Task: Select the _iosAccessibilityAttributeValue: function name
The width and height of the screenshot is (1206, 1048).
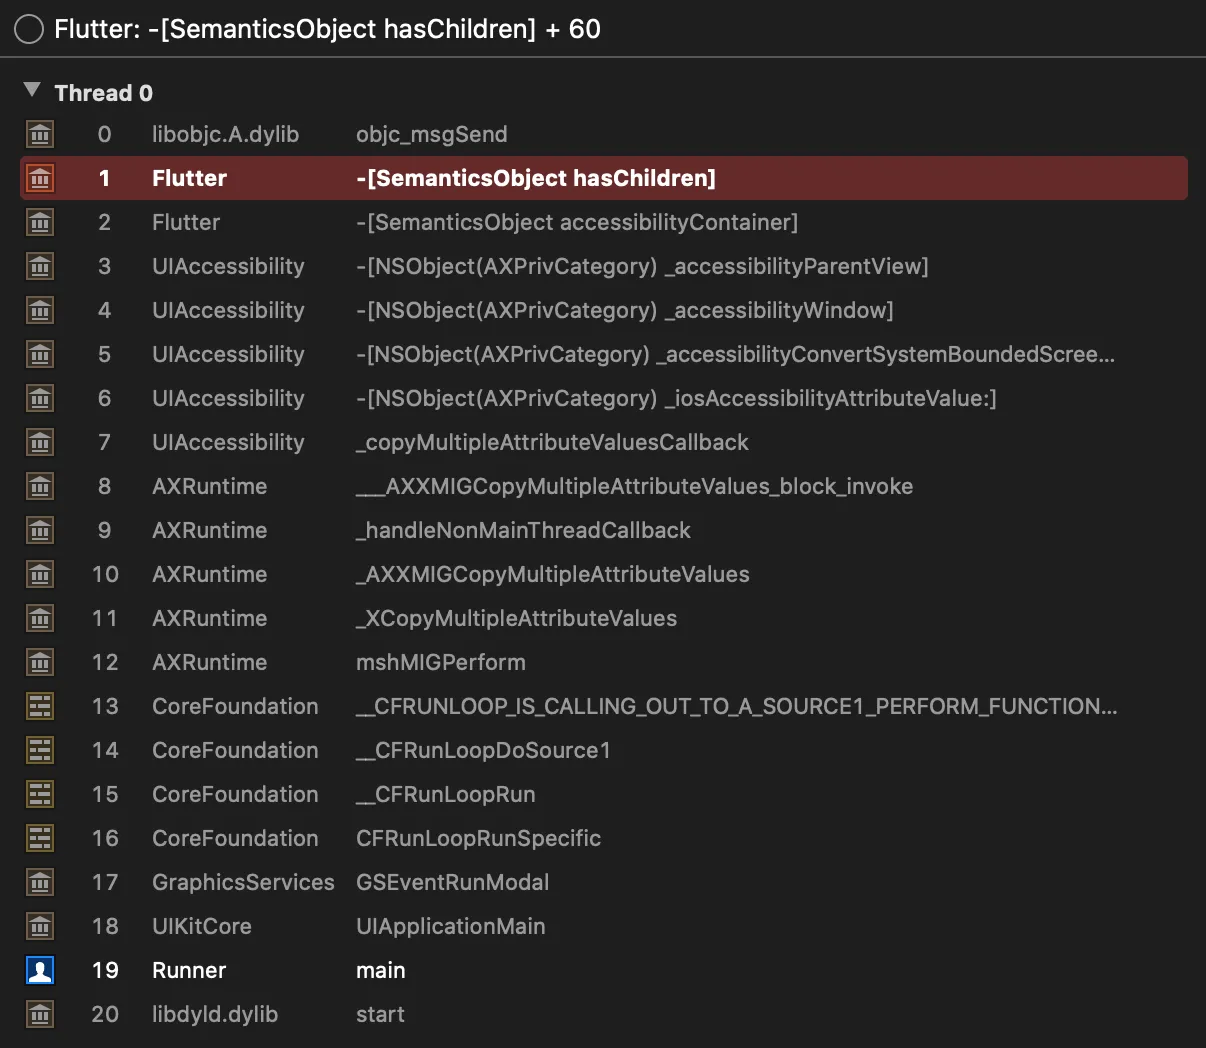Action: tap(677, 399)
